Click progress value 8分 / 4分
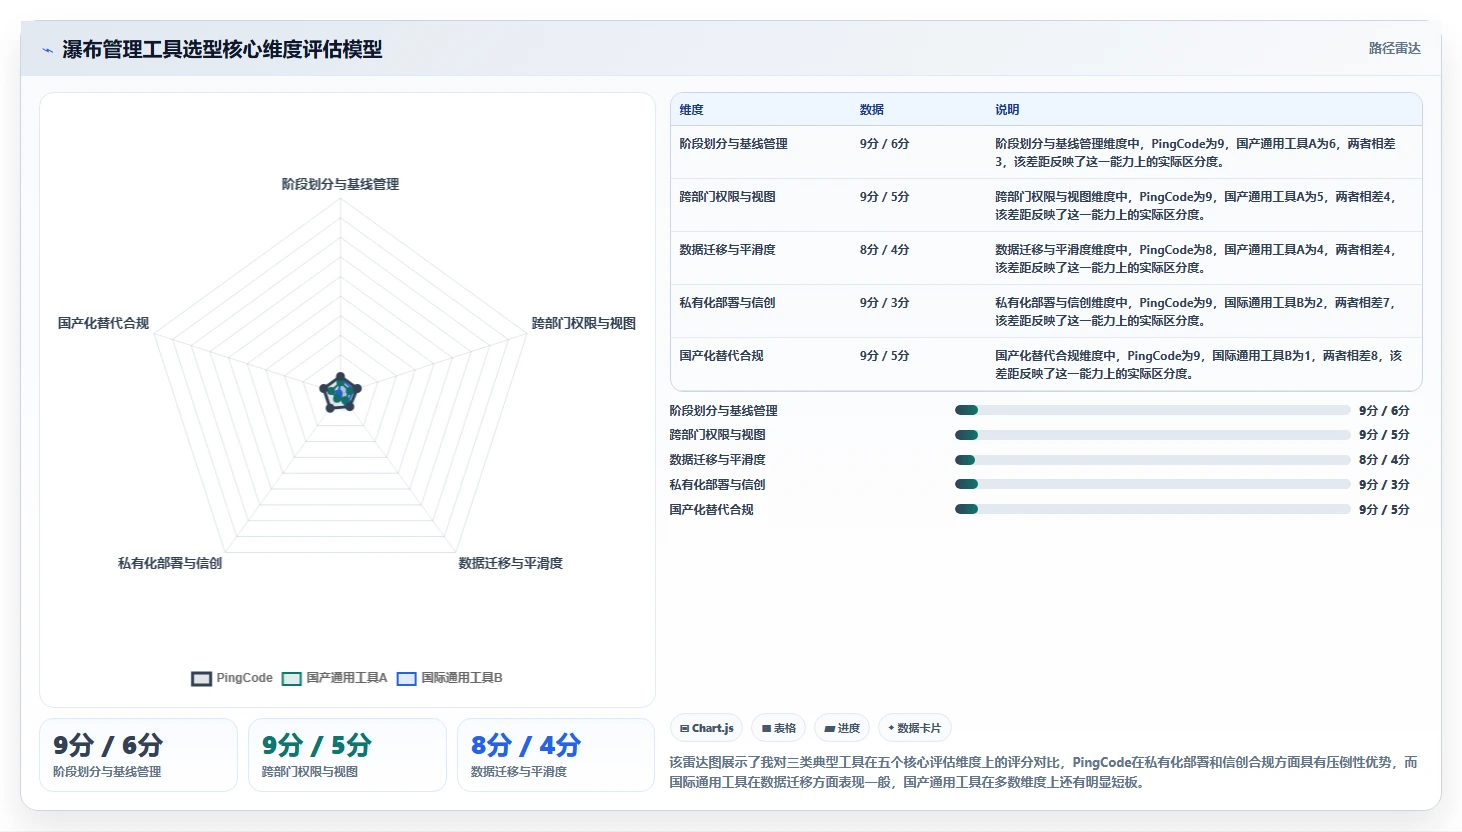This screenshot has width=1462, height=832. pyautogui.click(x=1384, y=460)
